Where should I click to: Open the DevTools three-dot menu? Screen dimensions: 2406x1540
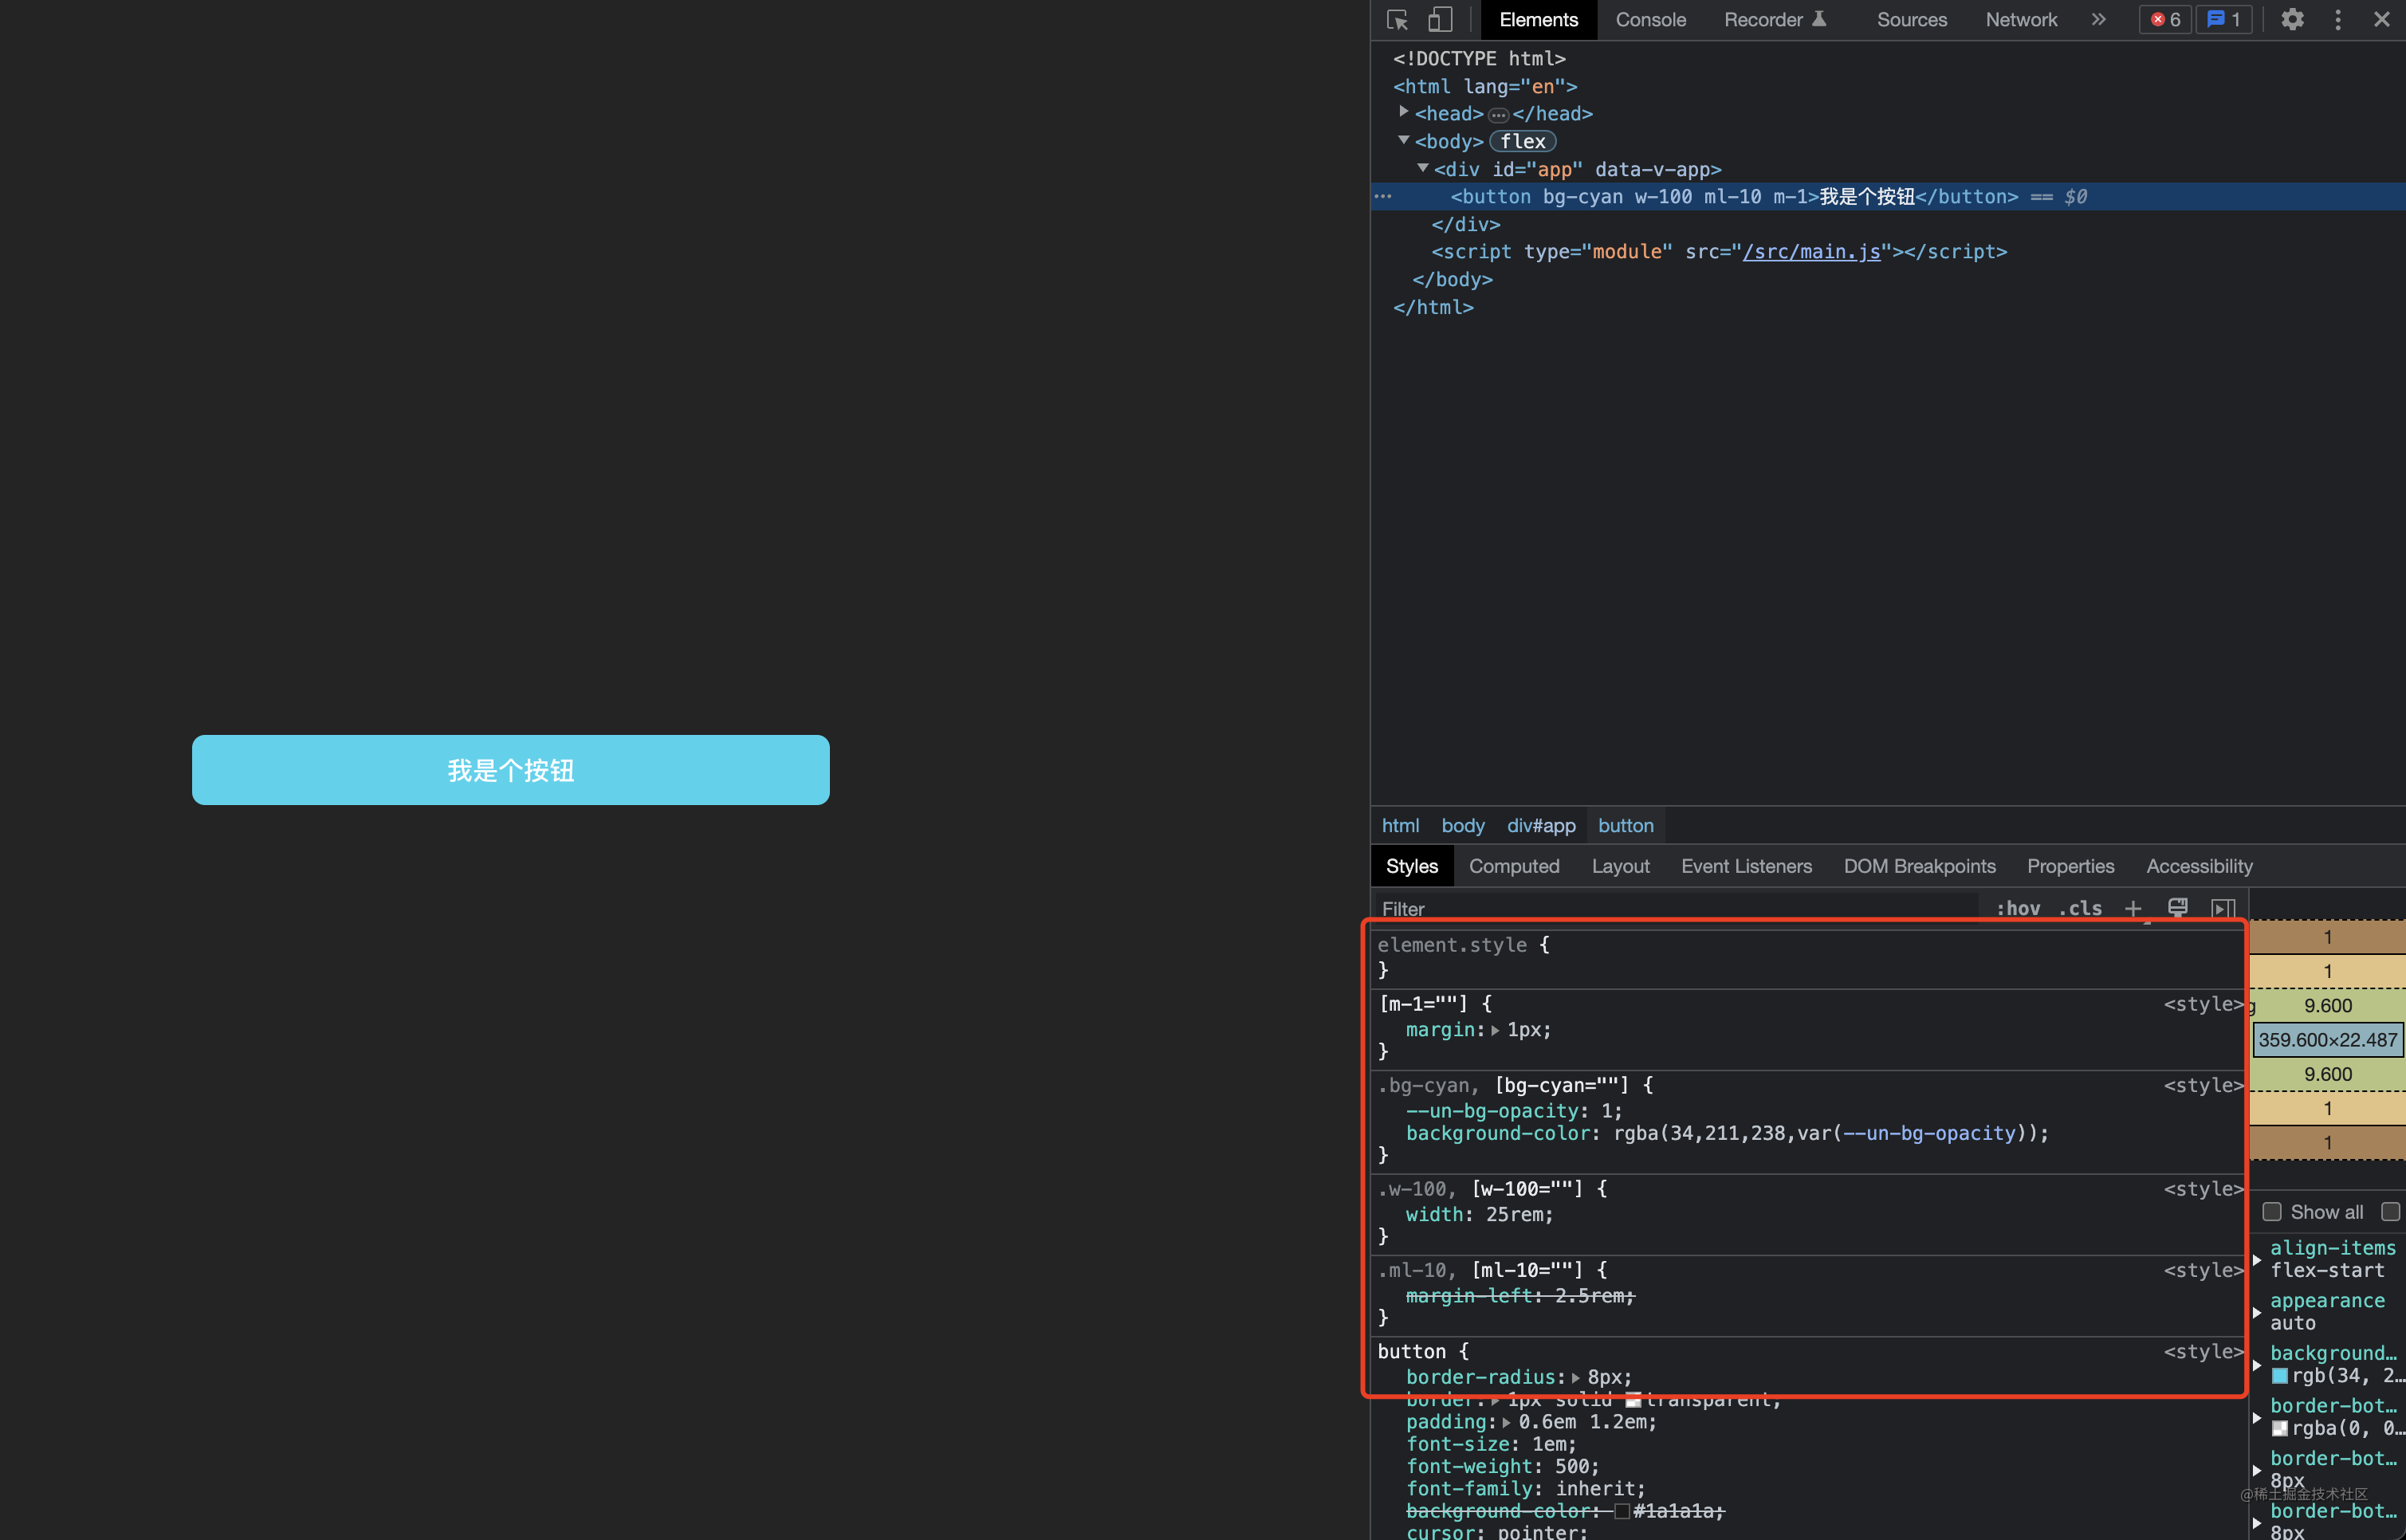point(2338,20)
